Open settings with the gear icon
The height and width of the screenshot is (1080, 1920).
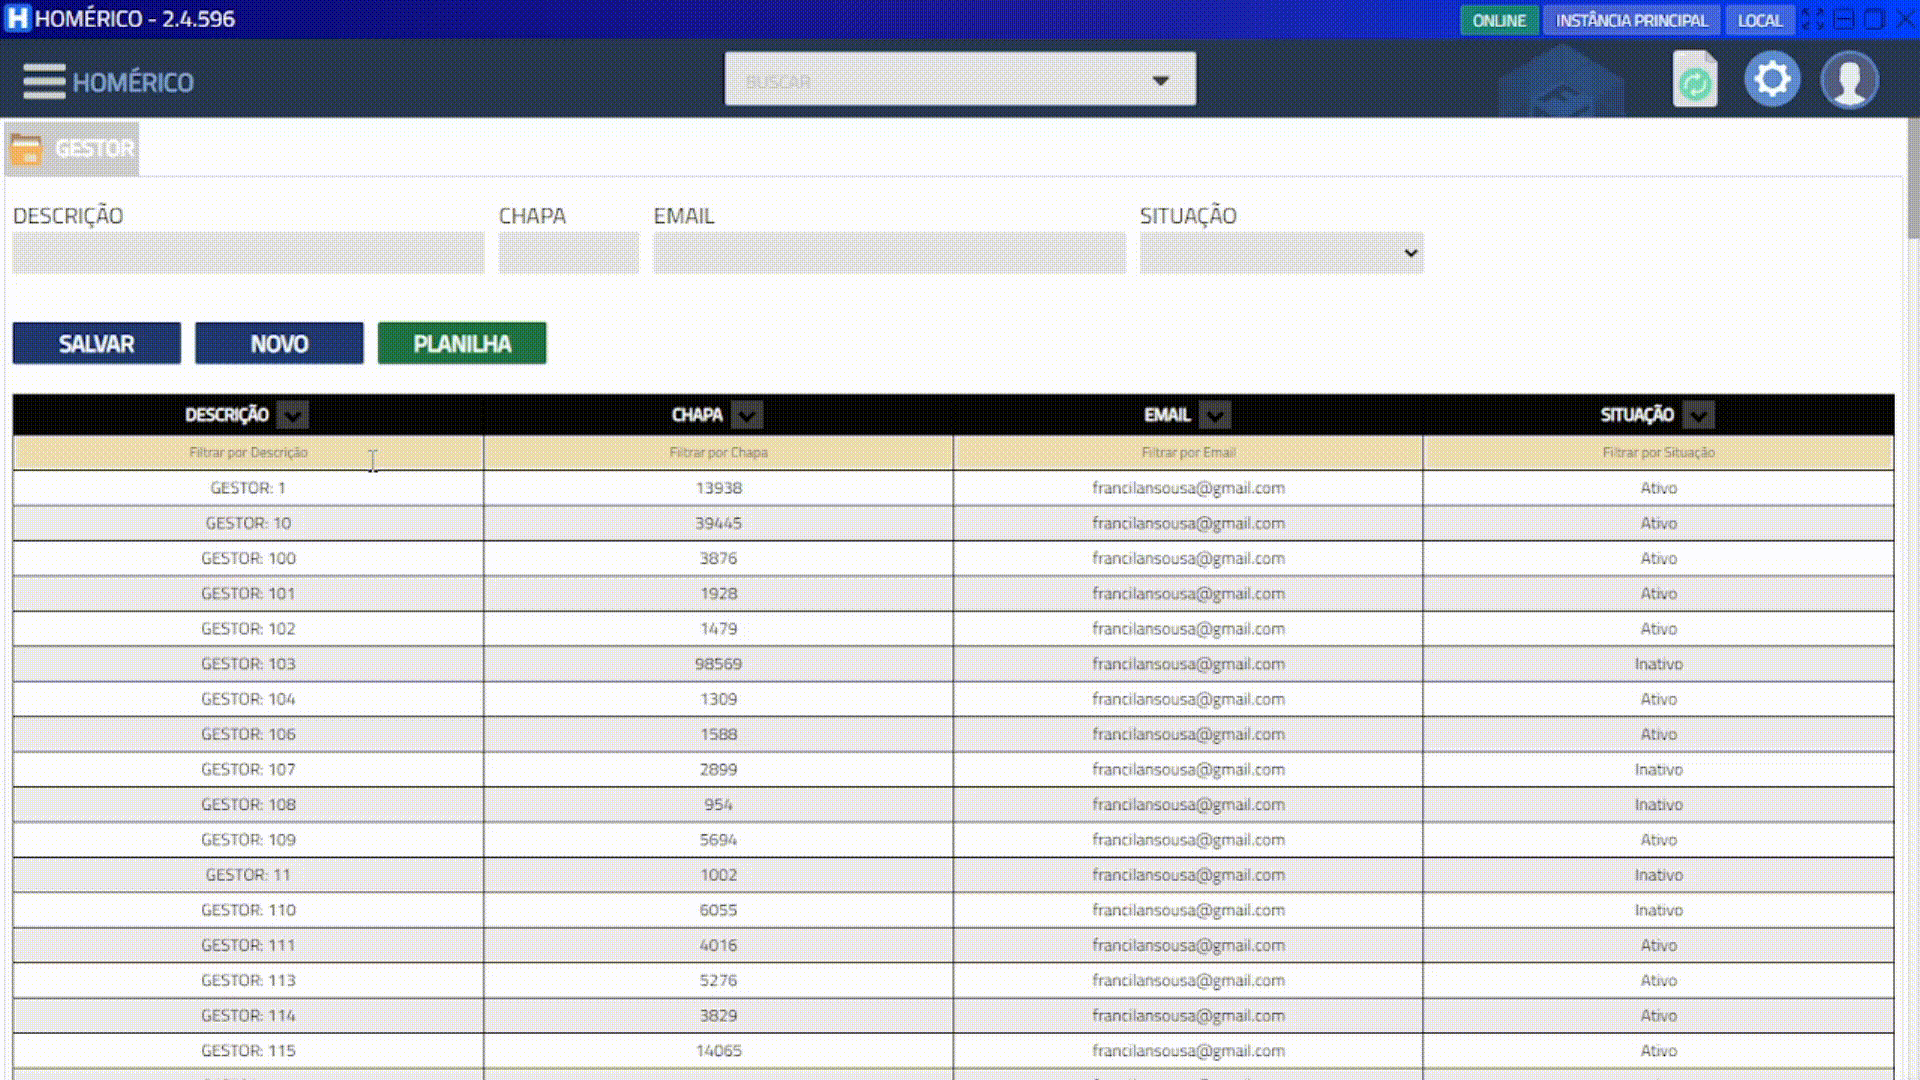pyautogui.click(x=1772, y=79)
